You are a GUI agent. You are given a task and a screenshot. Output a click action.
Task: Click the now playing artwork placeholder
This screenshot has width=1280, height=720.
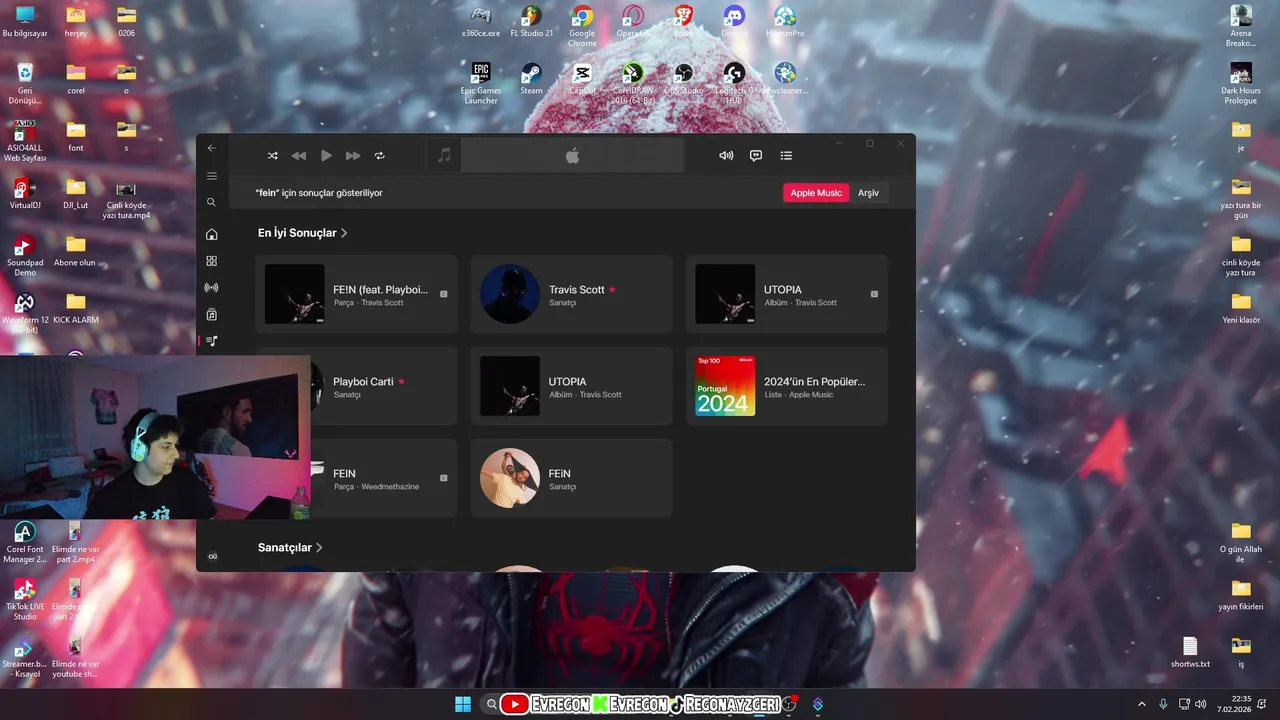click(444, 156)
